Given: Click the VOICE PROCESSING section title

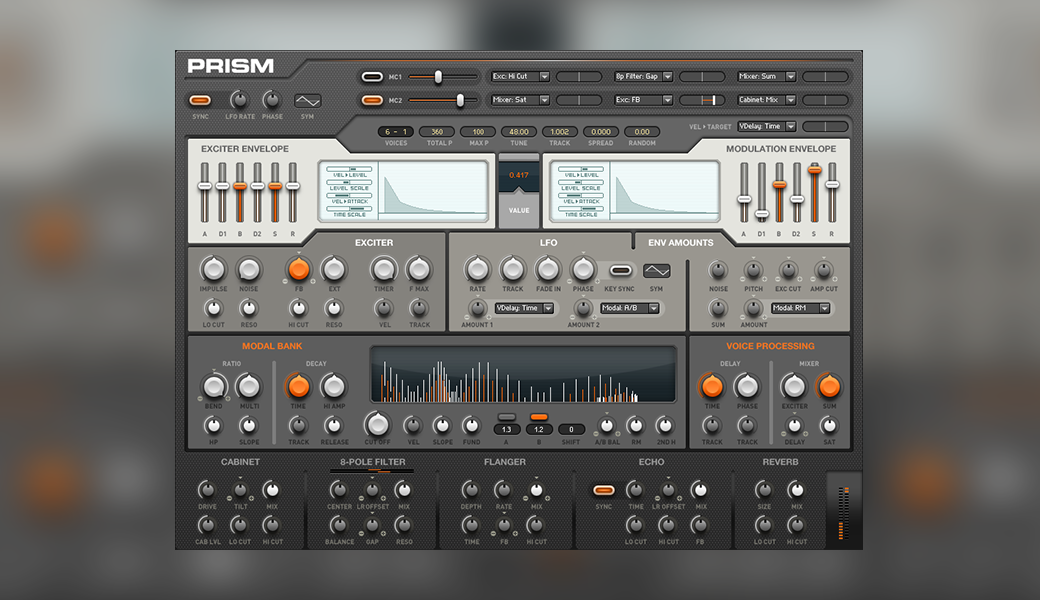Looking at the screenshot, I should (770, 346).
